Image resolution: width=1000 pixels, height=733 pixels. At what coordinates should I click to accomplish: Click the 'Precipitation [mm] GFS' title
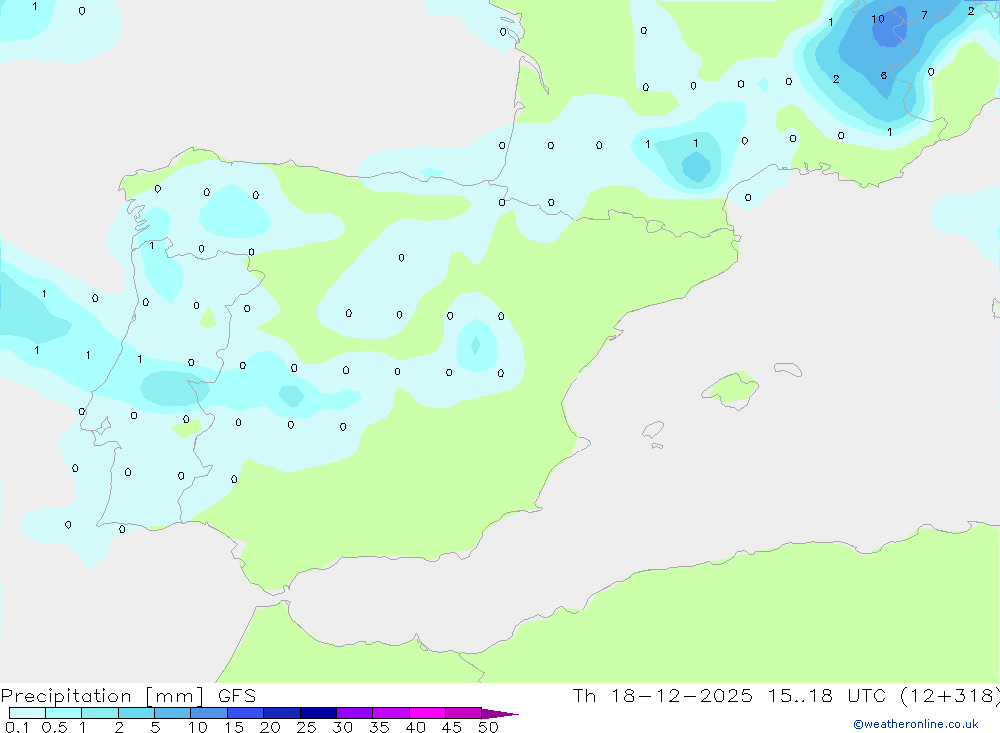(x=128, y=696)
